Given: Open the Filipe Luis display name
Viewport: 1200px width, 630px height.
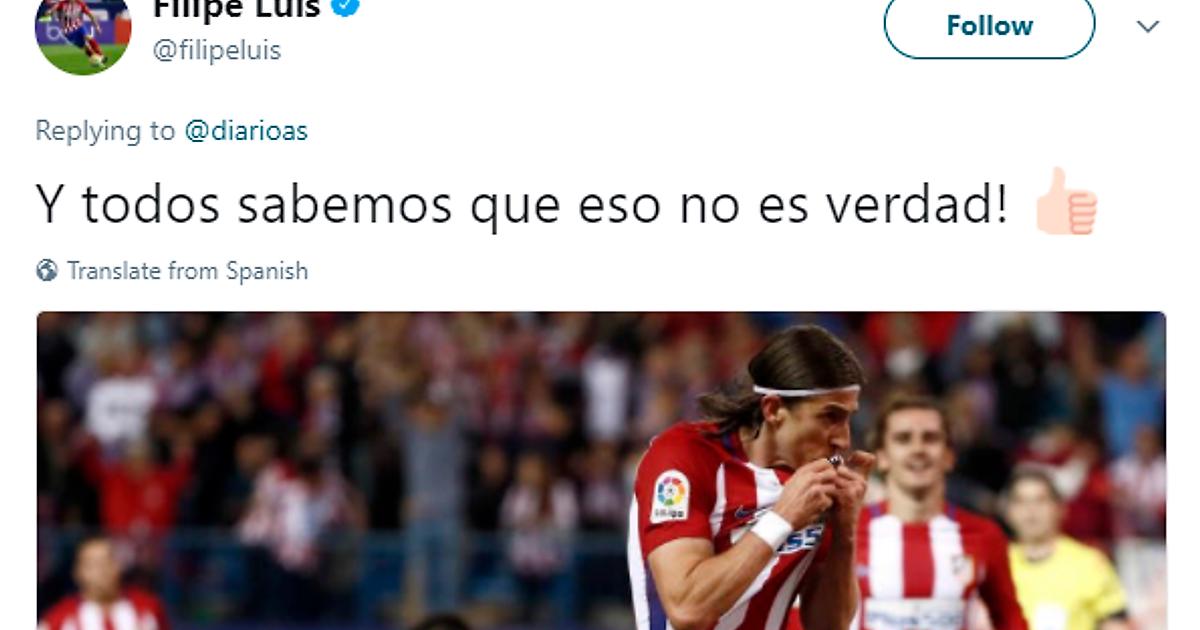Looking at the screenshot, I should click(x=237, y=9).
